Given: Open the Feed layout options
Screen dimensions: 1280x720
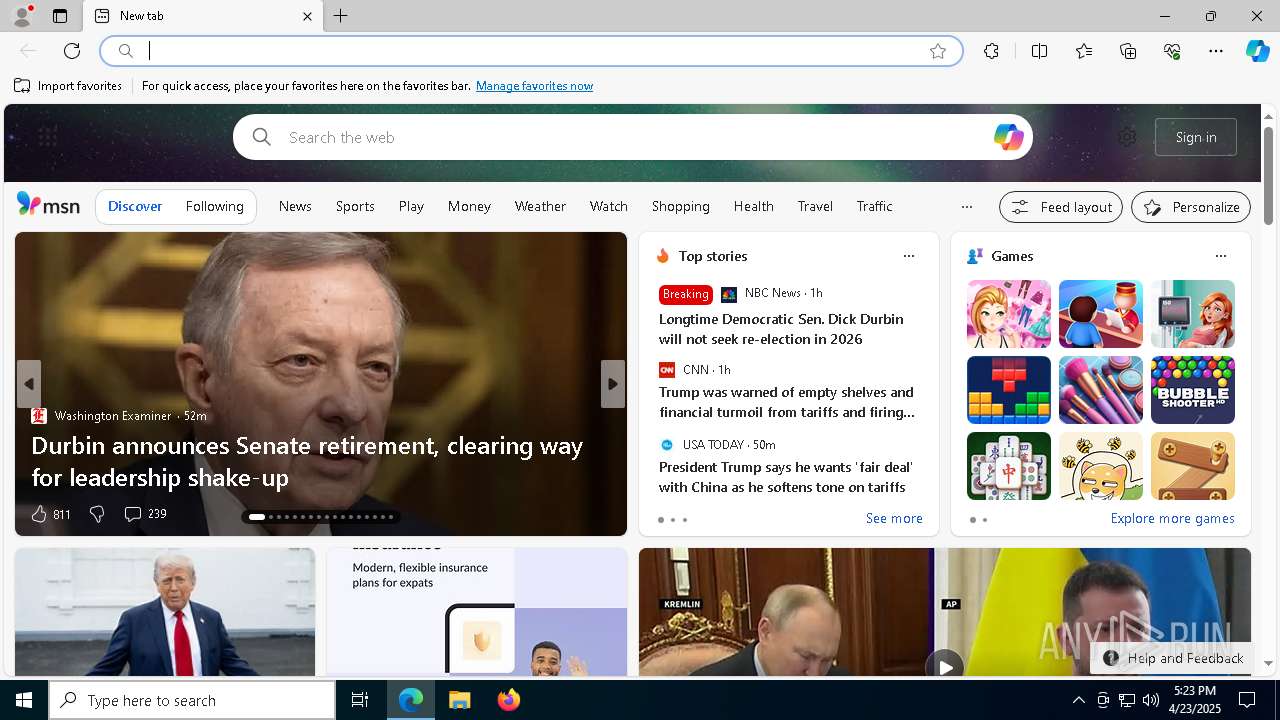Looking at the screenshot, I should pos(1061,207).
